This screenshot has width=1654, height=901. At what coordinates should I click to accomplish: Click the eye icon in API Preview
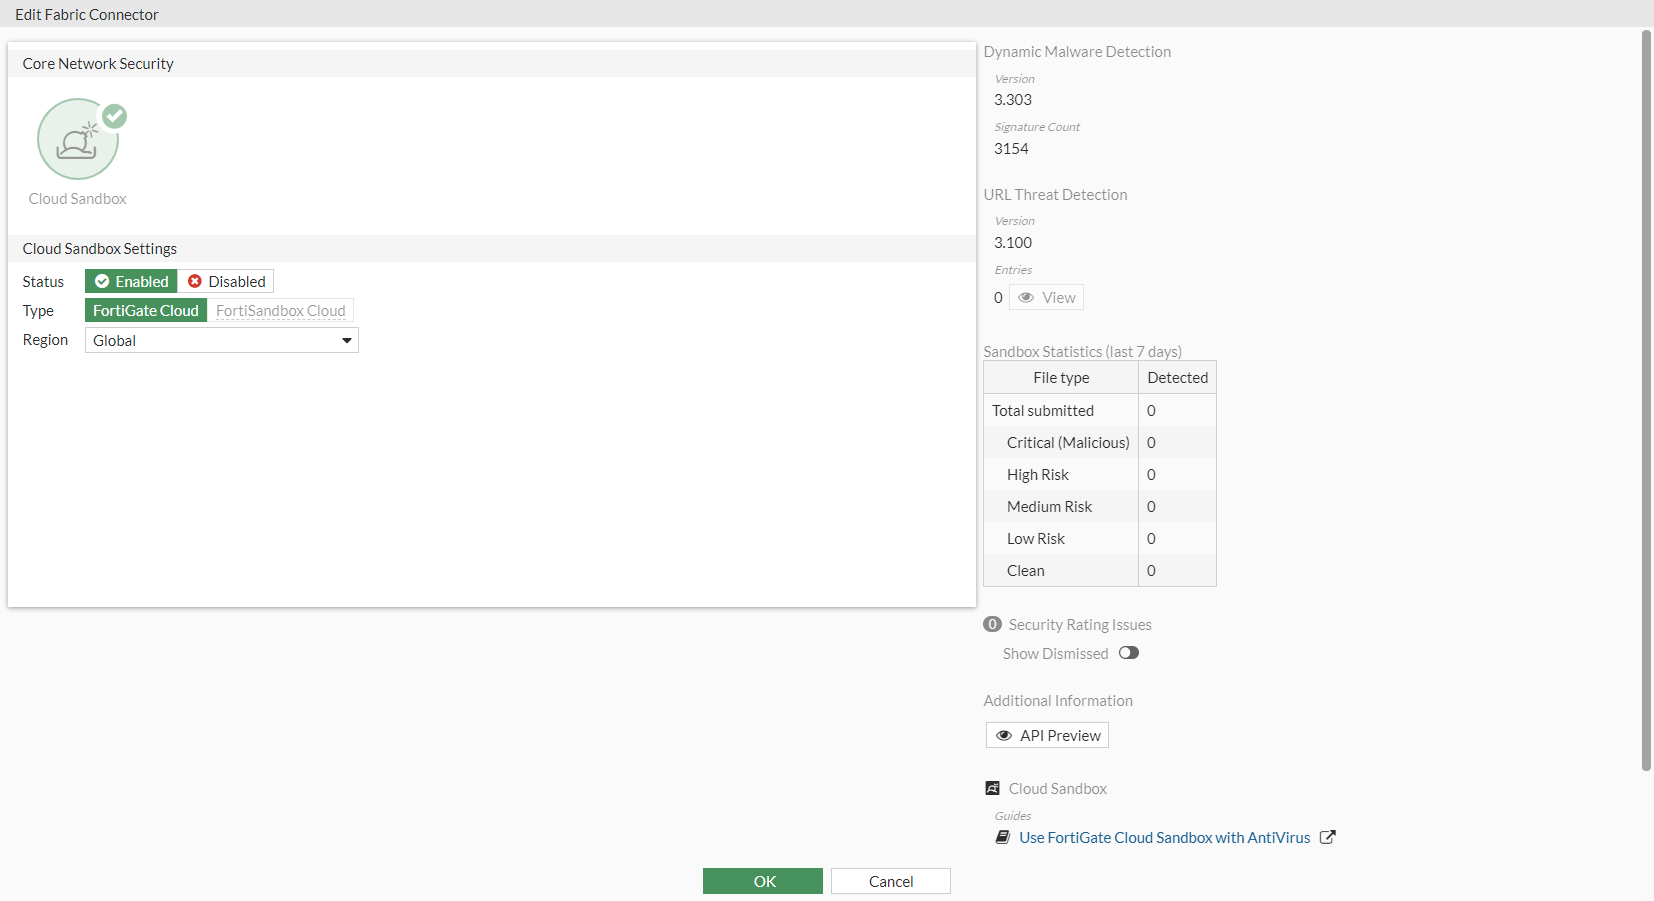click(x=1004, y=736)
